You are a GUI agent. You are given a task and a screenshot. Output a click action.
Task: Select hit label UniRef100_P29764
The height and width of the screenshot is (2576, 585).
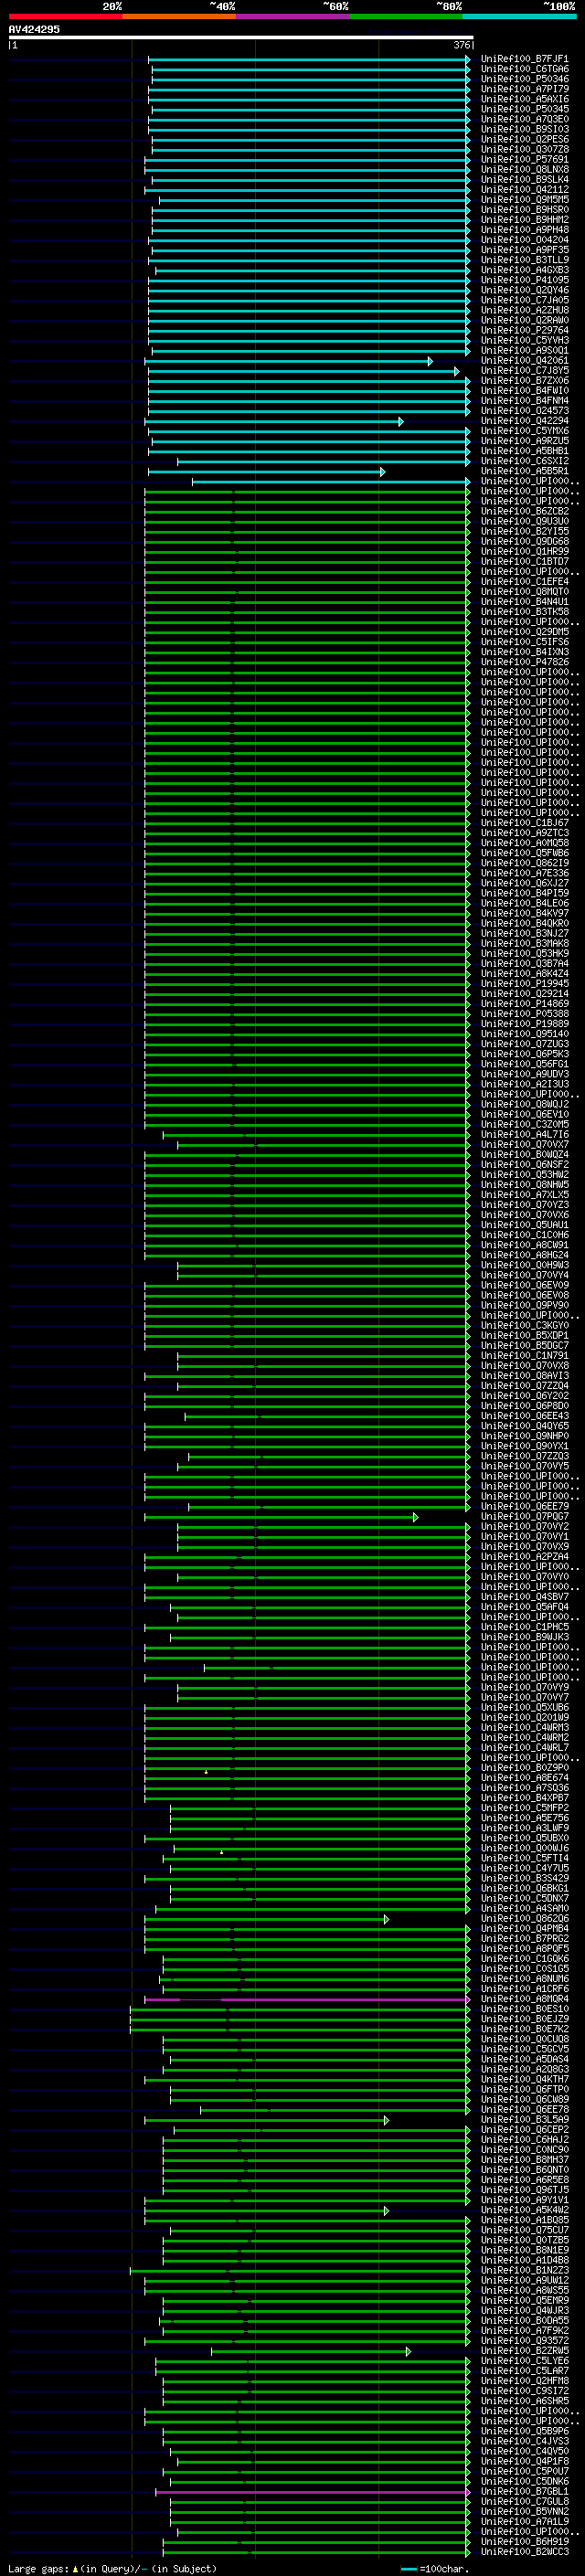(524, 330)
